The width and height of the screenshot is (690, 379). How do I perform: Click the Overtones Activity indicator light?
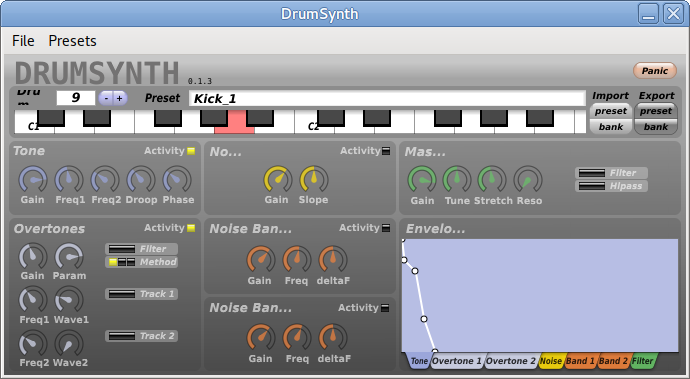[191, 228]
